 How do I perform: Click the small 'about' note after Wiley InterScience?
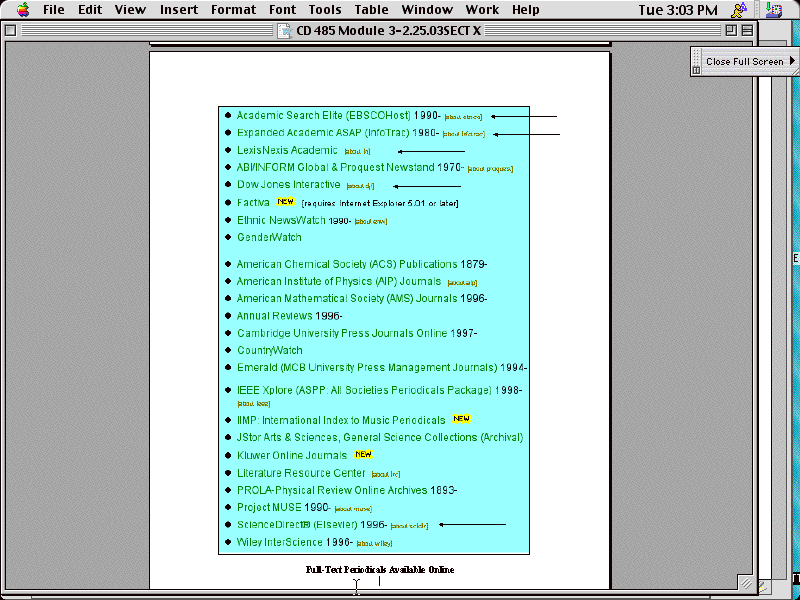point(374,543)
